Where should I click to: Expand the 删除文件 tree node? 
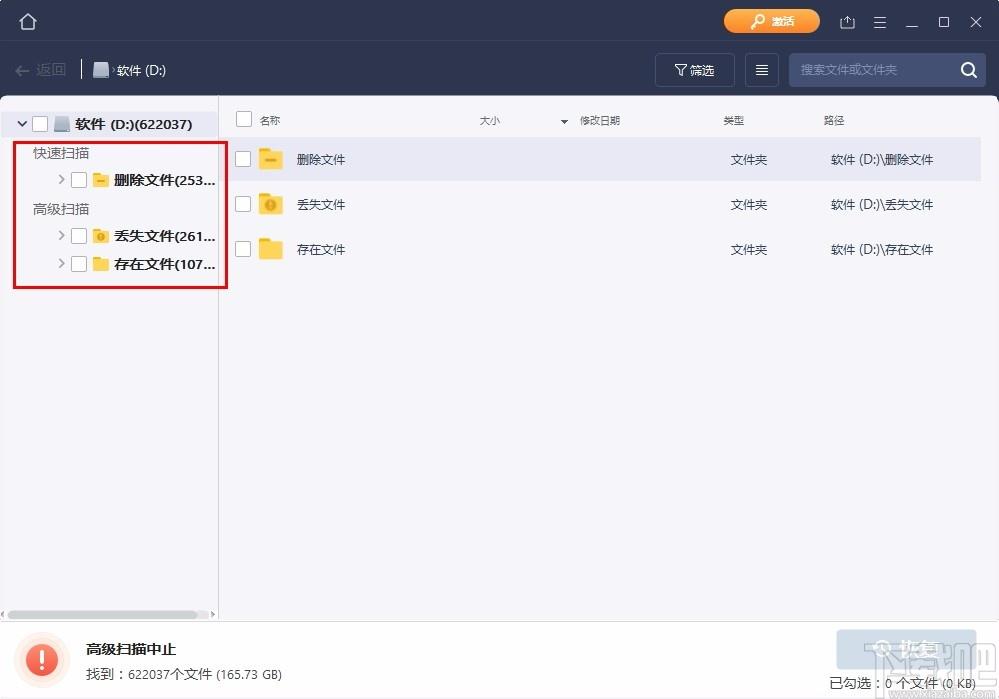[61, 180]
